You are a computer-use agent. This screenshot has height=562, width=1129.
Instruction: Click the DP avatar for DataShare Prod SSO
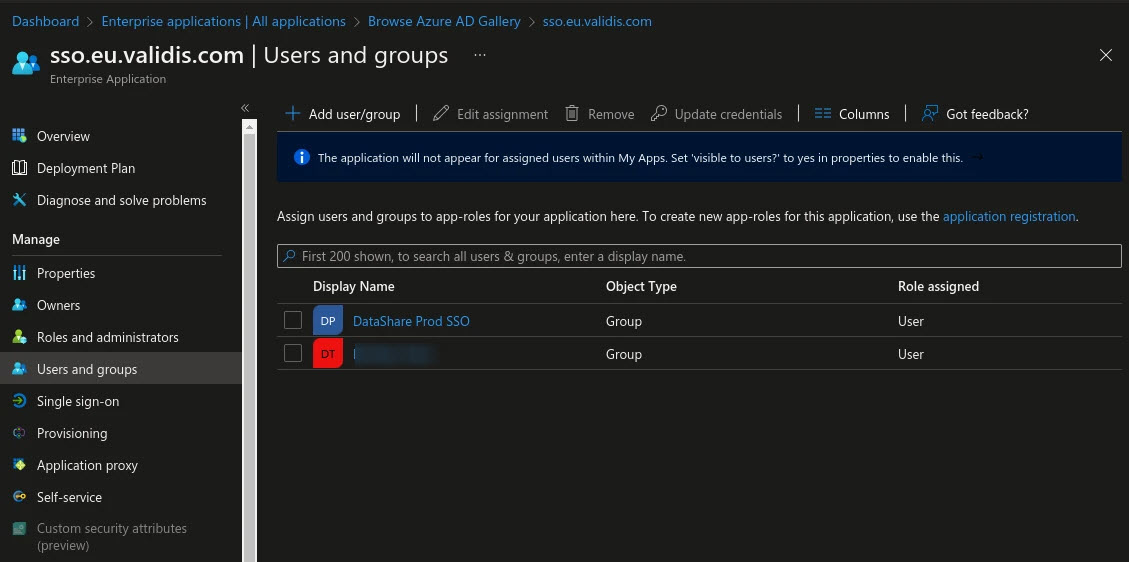tap(328, 320)
